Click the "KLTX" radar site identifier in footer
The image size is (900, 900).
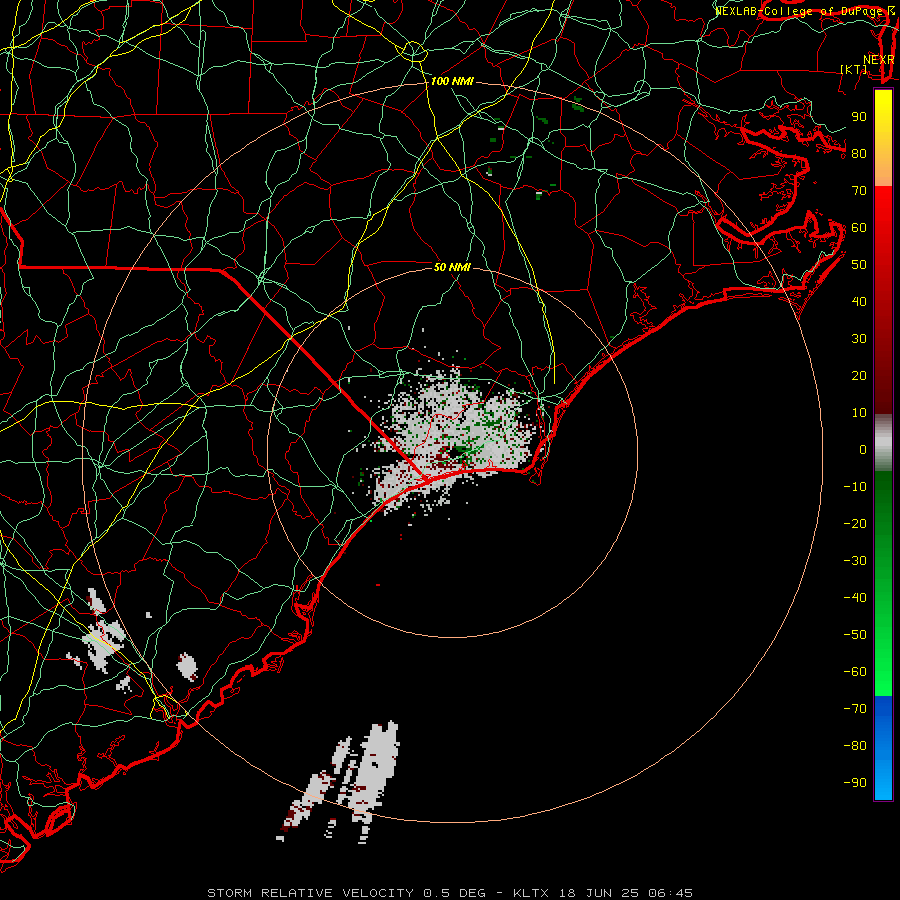click(x=531, y=893)
